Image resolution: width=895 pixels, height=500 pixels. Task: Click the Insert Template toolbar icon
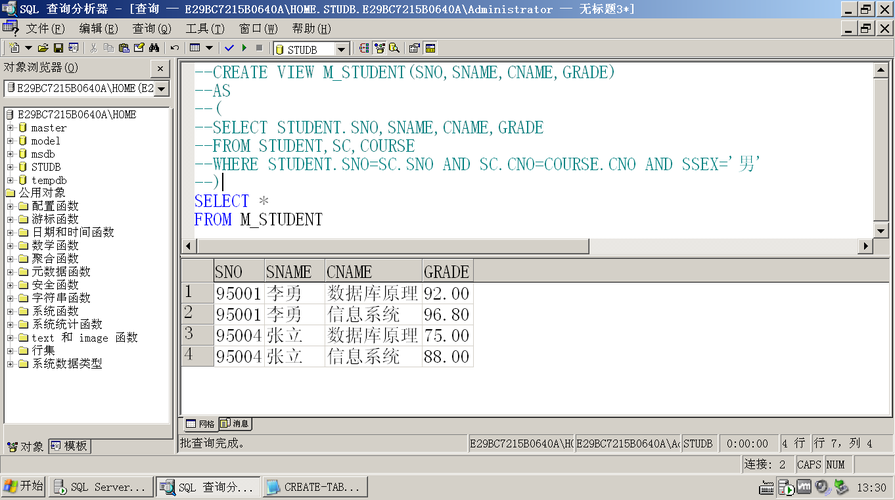74,49
